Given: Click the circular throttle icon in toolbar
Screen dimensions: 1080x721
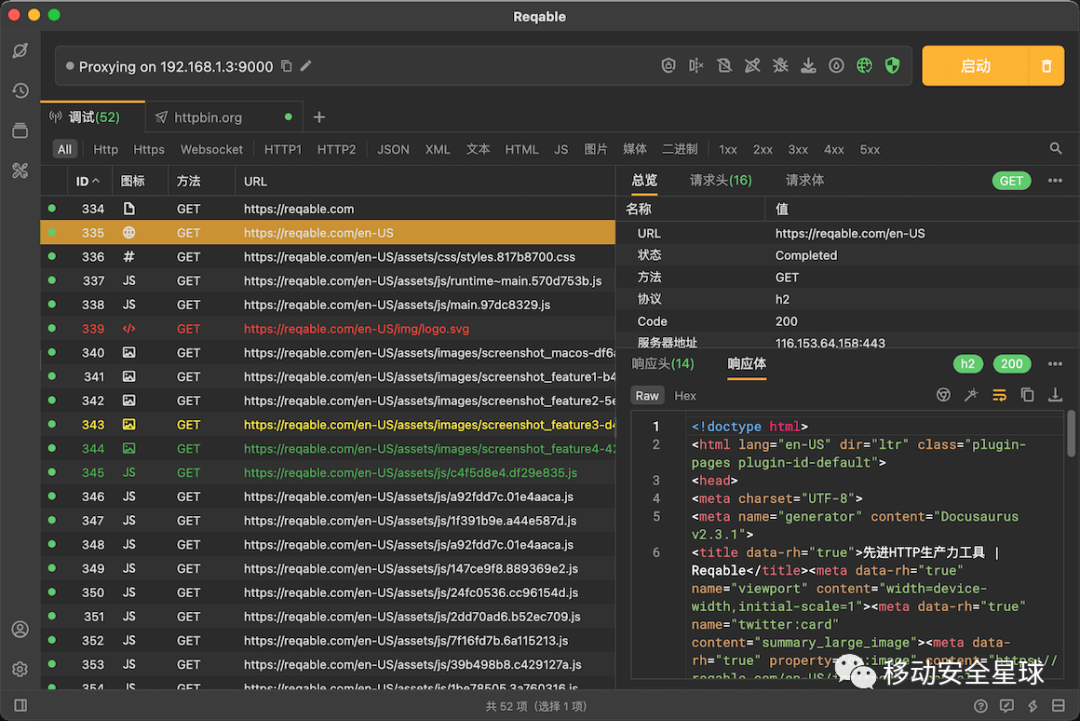Looking at the screenshot, I should (x=836, y=65).
